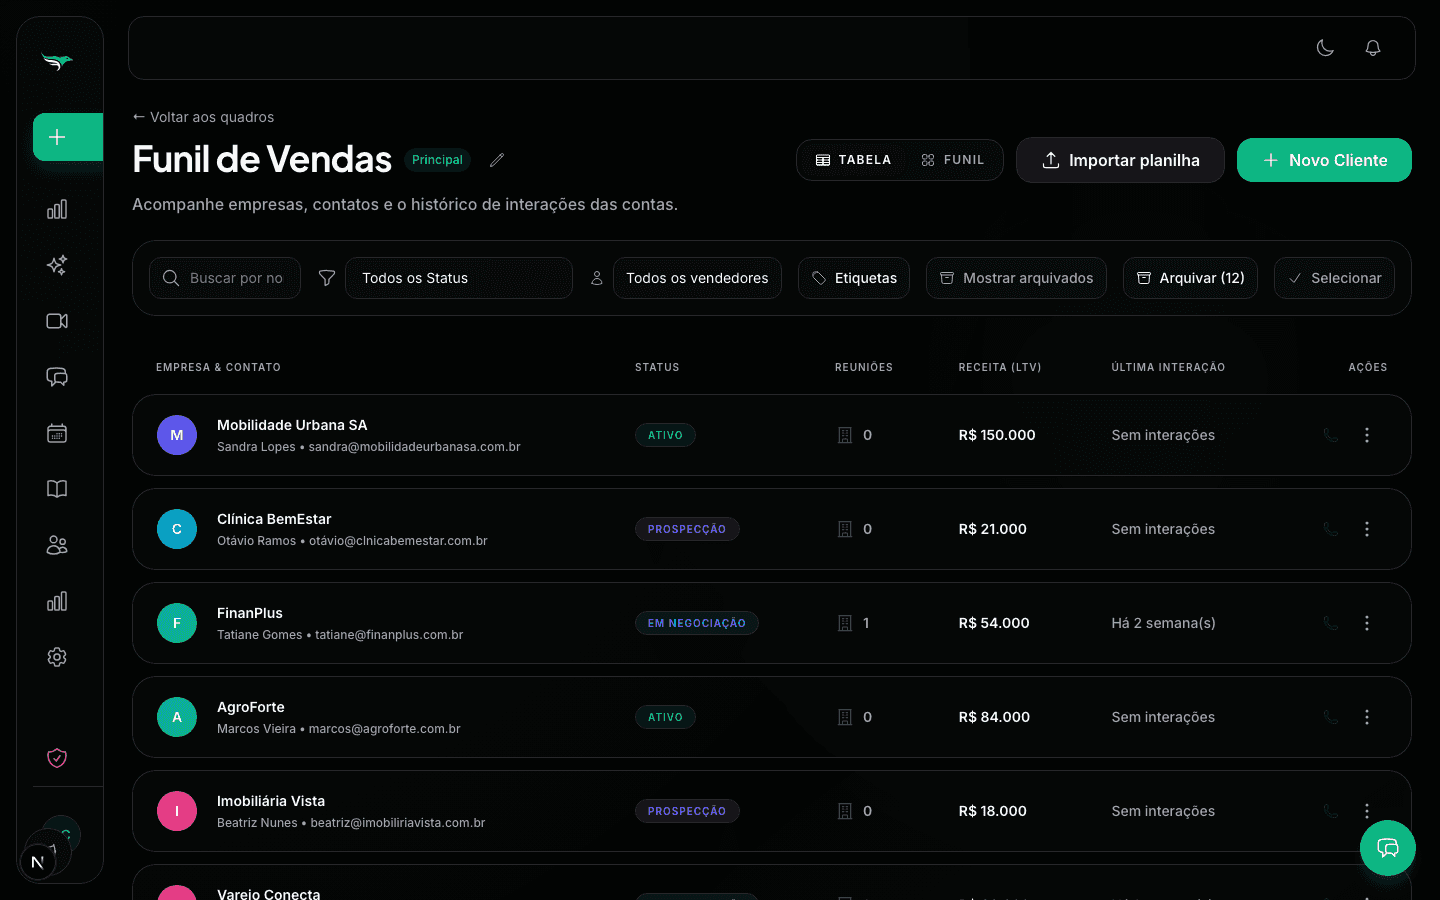The height and width of the screenshot is (900, 1440).
Task: Open actions menu for Mobilidade Urbana SA
Action: 1367,435
